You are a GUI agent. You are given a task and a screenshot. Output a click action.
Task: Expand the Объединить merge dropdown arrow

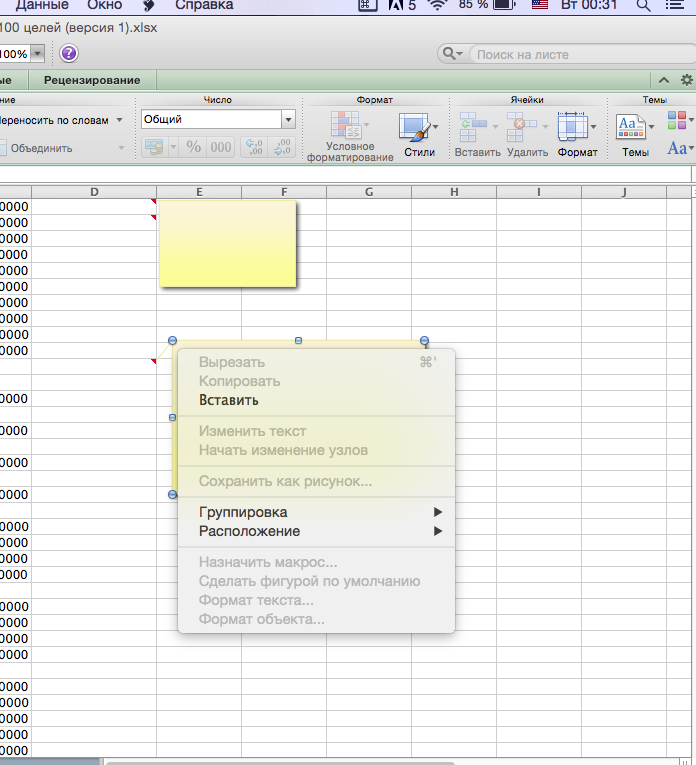coord(121,148)
